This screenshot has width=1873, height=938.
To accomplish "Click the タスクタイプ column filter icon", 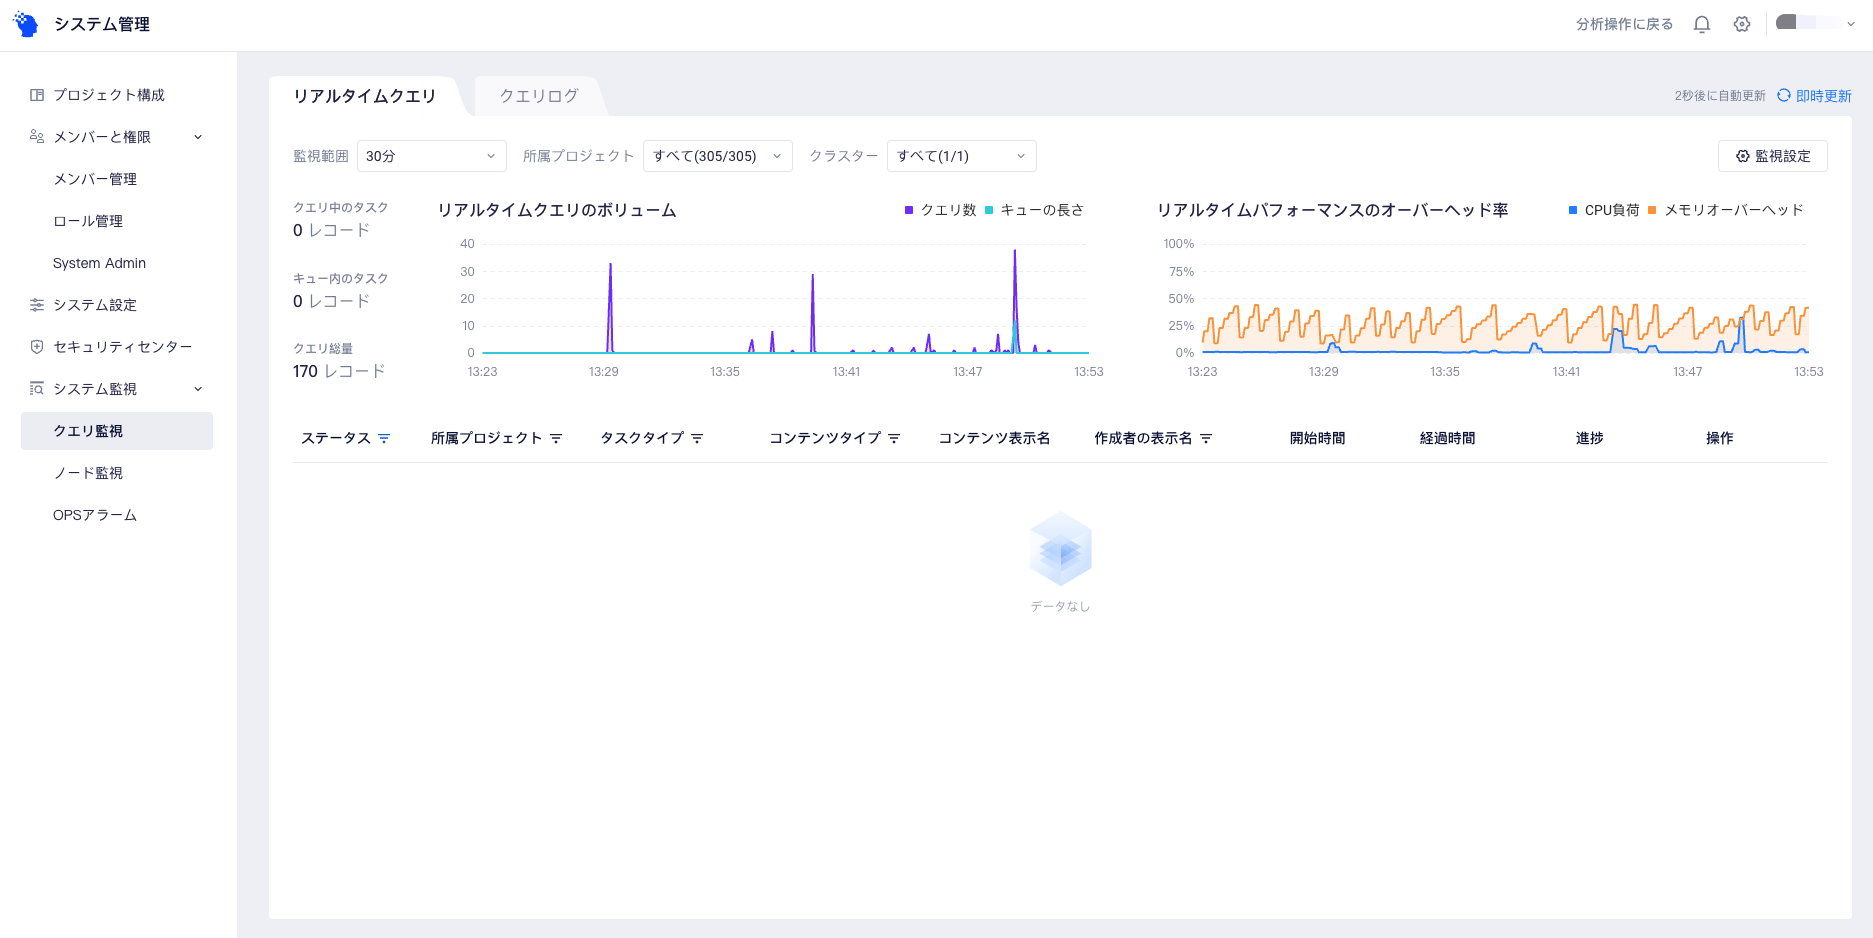I will tap(697, 438).
